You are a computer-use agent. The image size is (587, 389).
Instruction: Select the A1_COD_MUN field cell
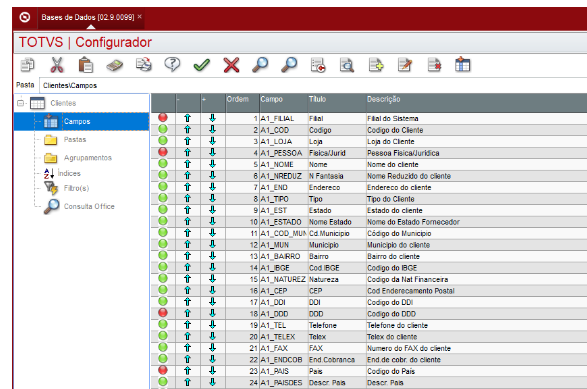coord(283,233)
